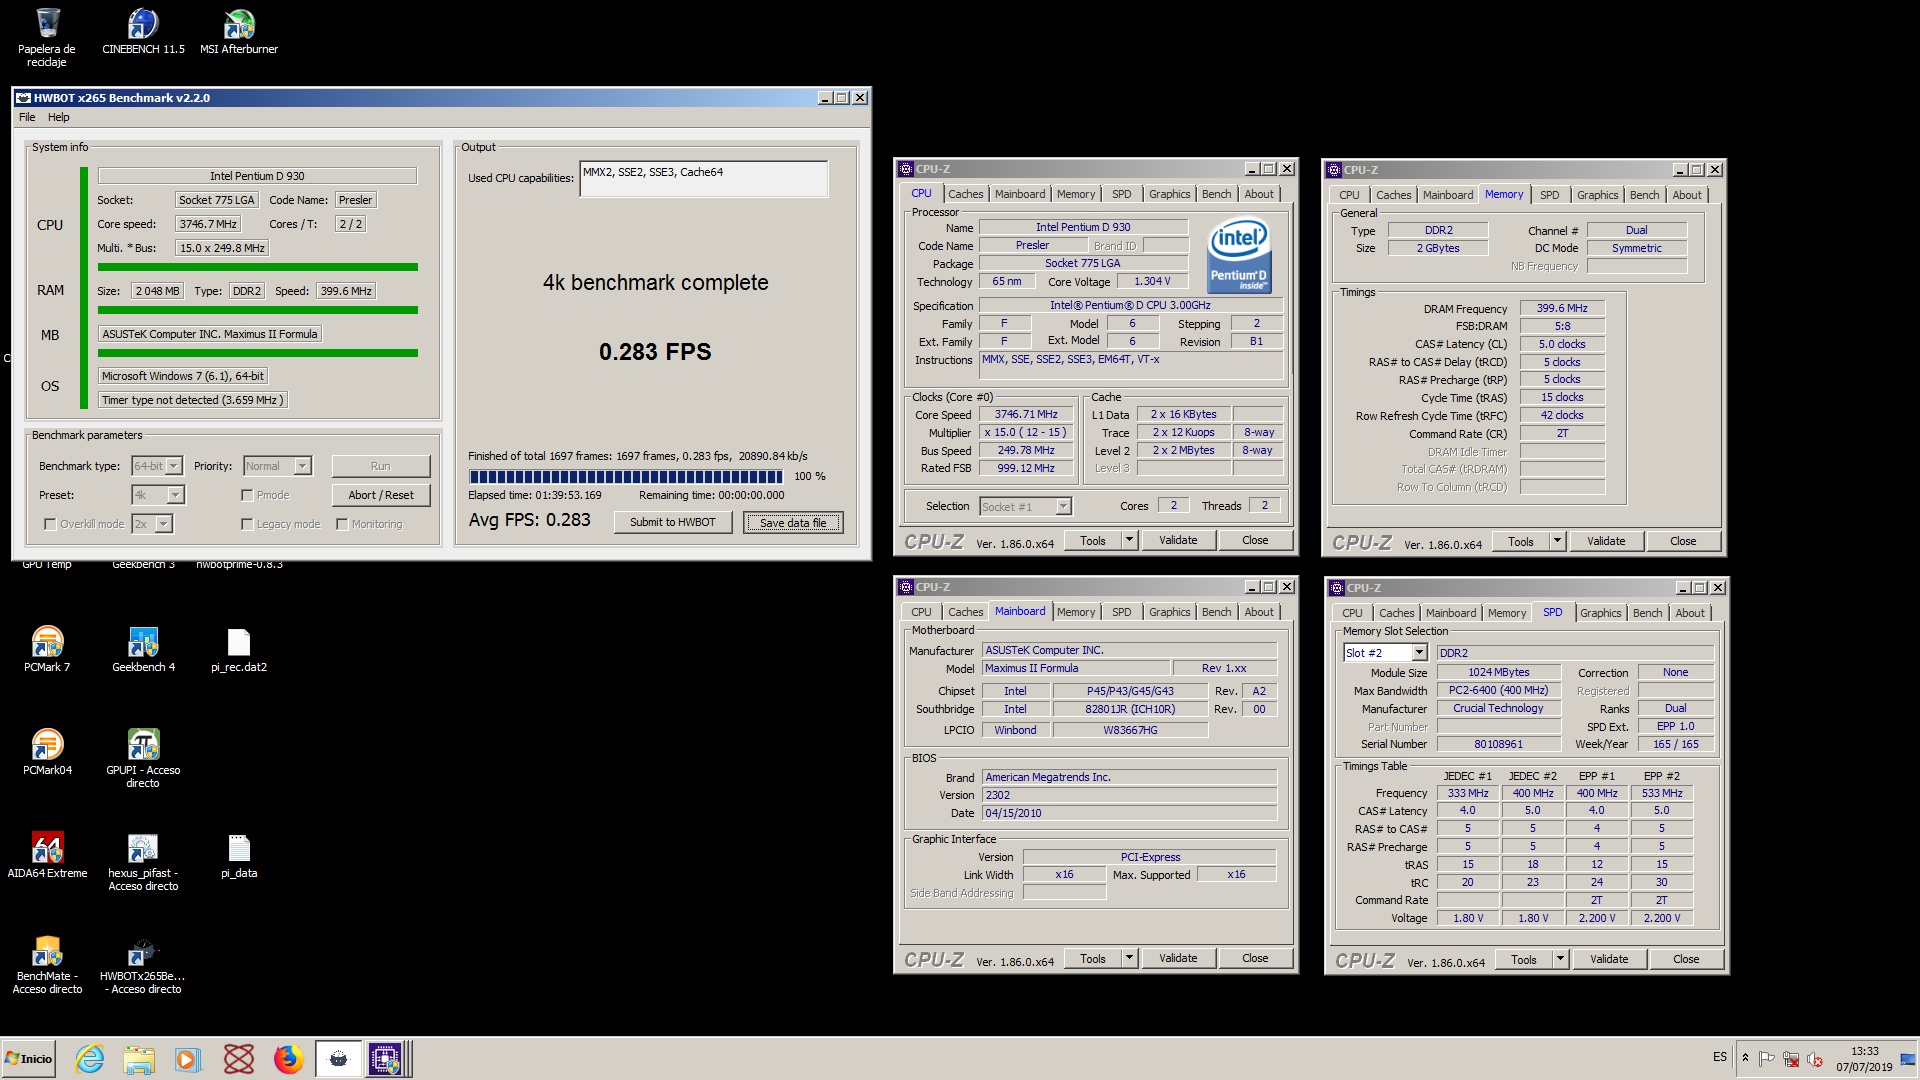
Task: Open Windows Media Player taskbar icon
Action: (x=188, y=1058)
